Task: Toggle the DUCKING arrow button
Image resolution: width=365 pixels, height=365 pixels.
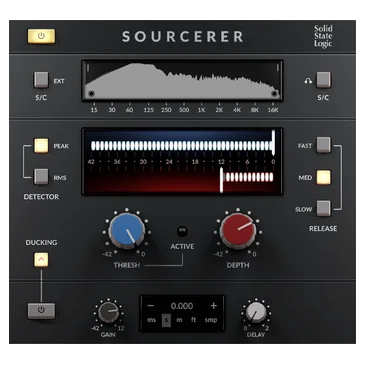Action: point(41,260)
